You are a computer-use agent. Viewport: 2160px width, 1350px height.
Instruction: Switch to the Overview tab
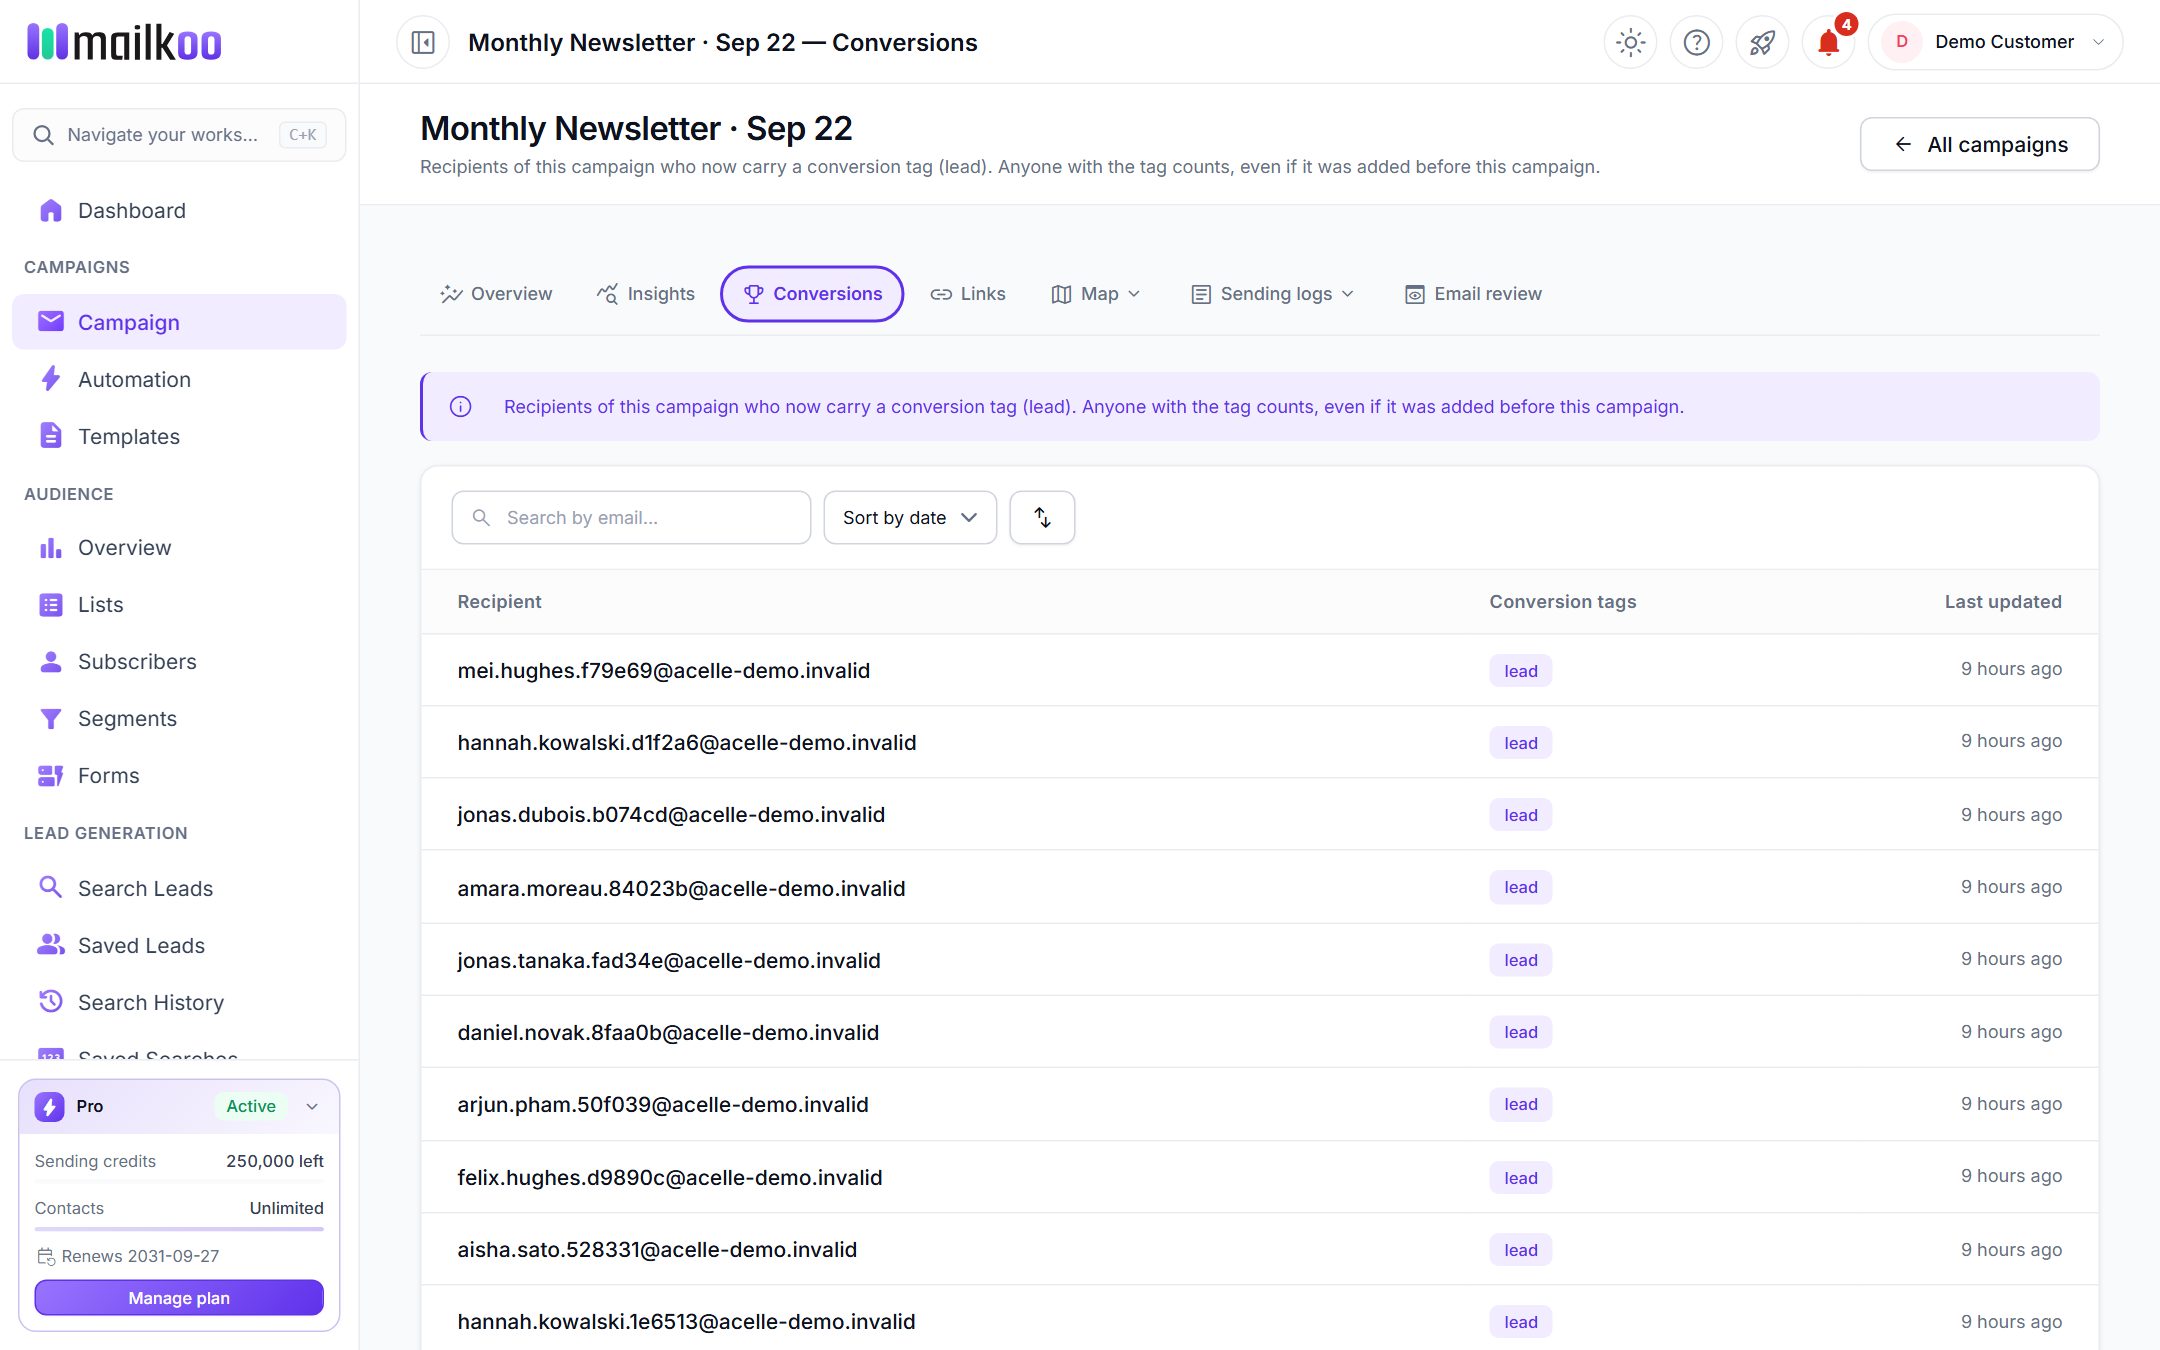pyautogui.click(x=496, y=294)
